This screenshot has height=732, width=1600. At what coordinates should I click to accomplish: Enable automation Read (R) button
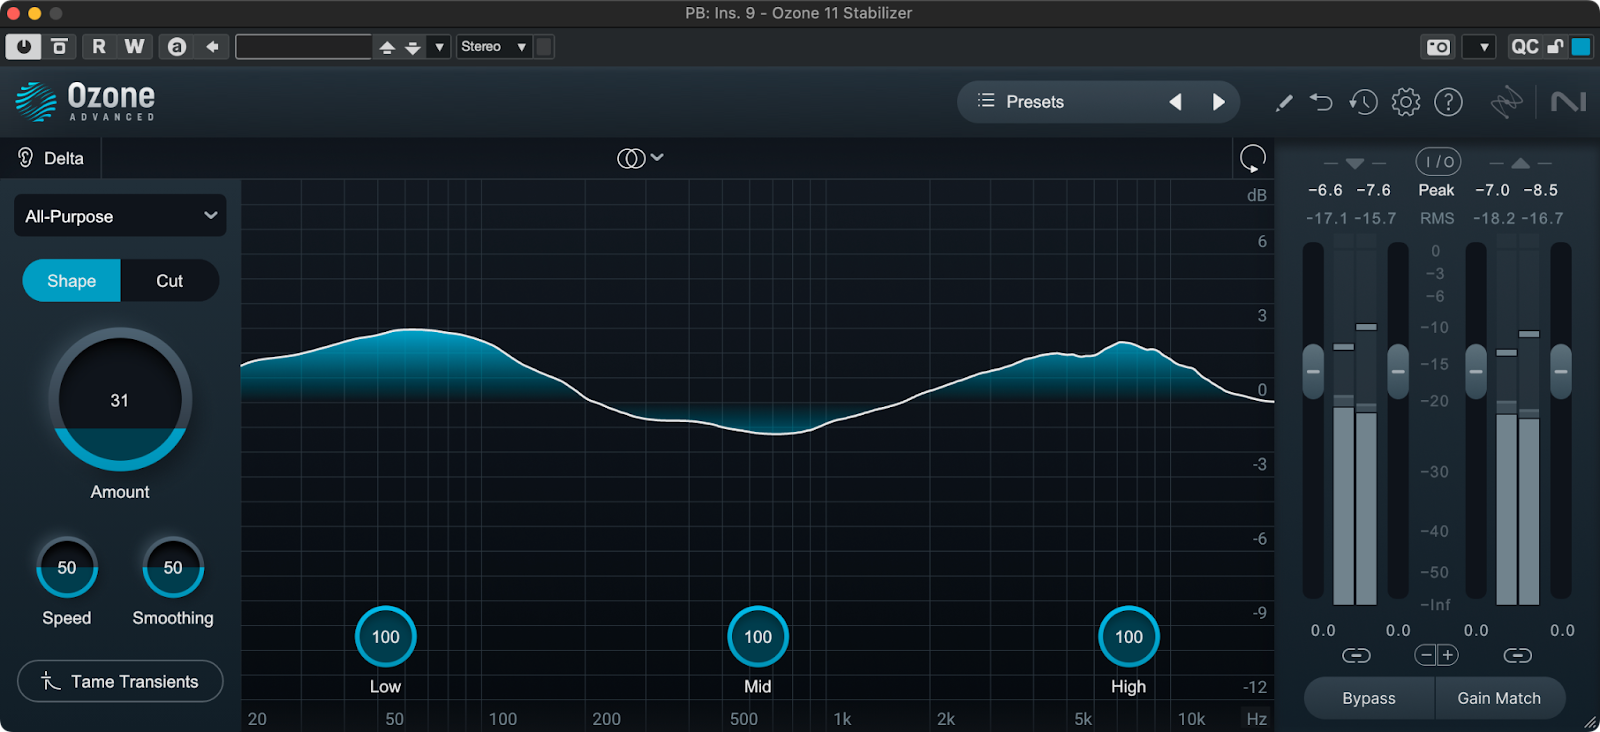coord(99,46)
